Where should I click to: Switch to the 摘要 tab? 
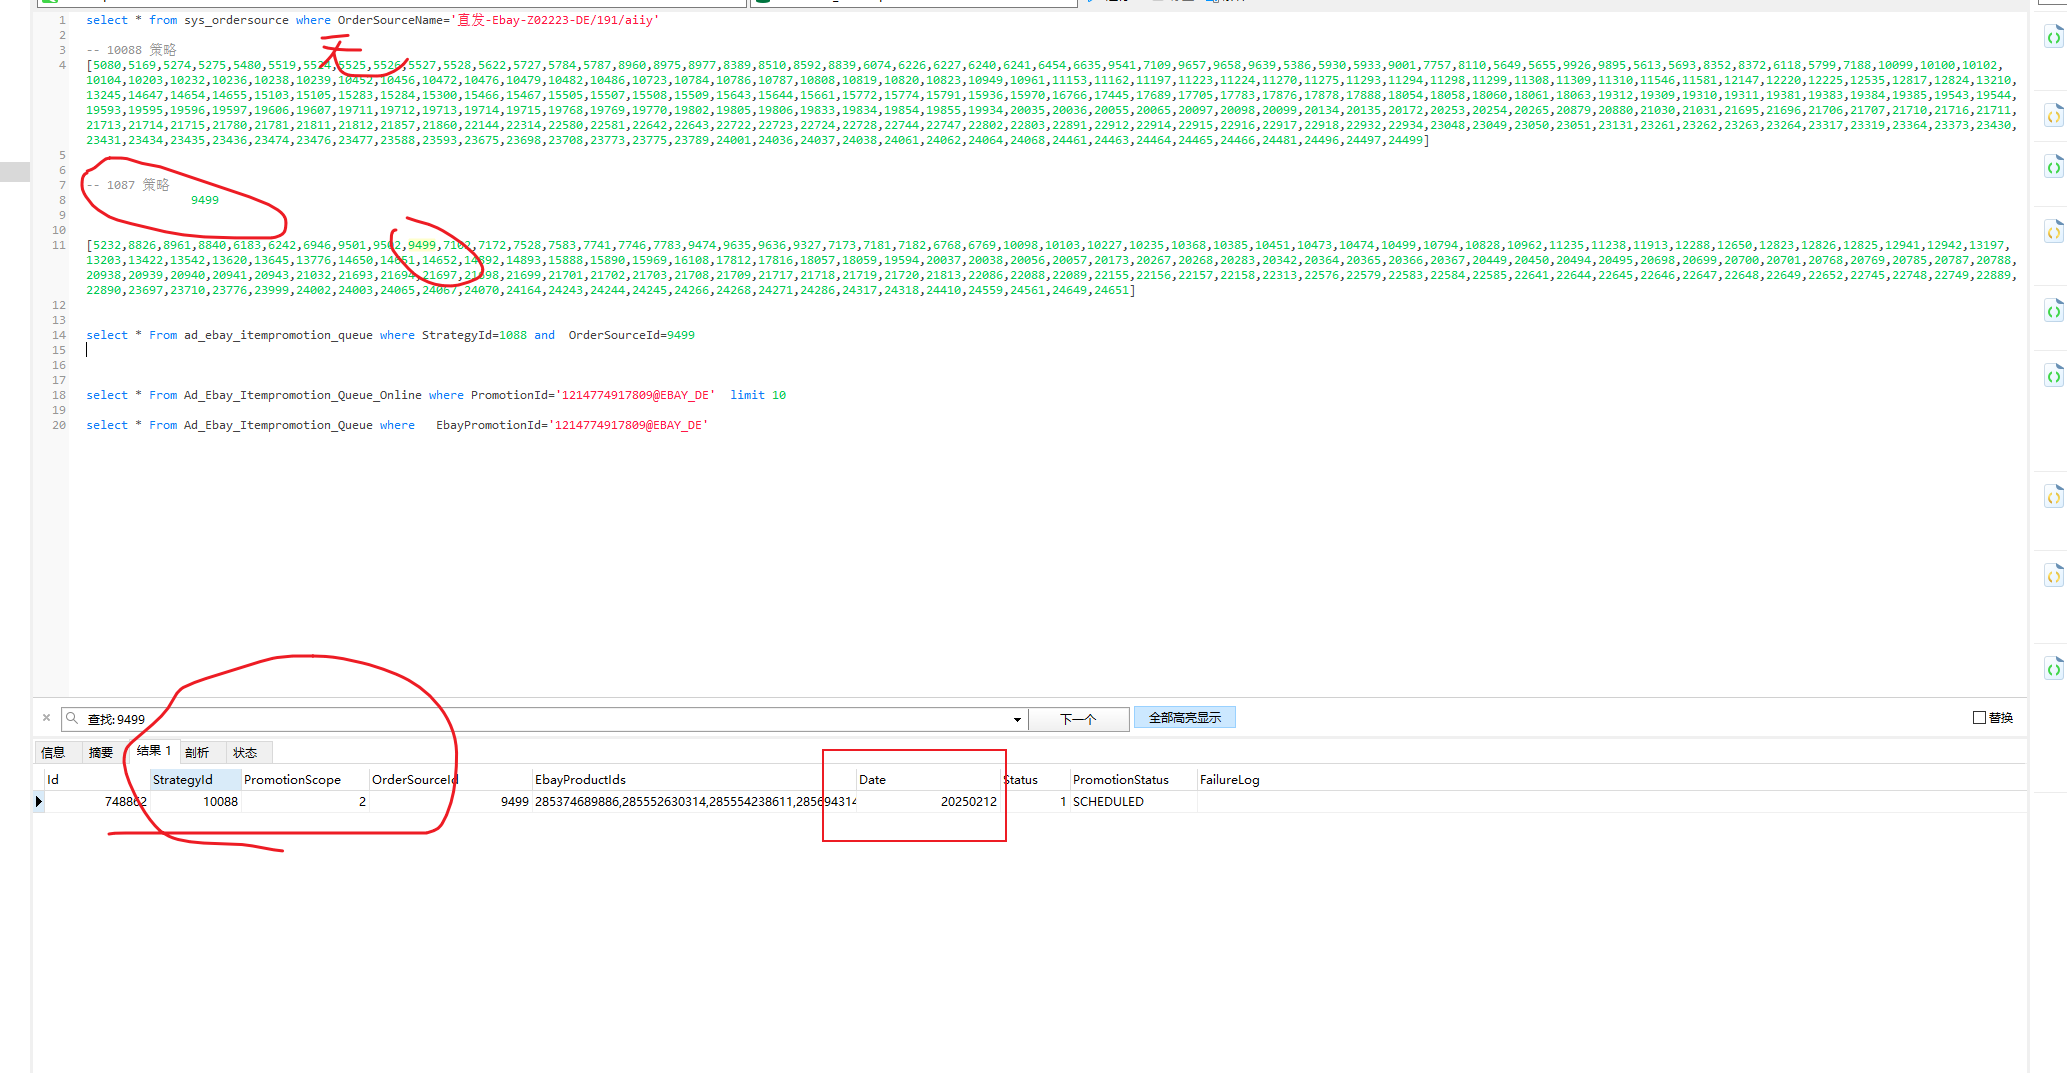pos(100,752)
